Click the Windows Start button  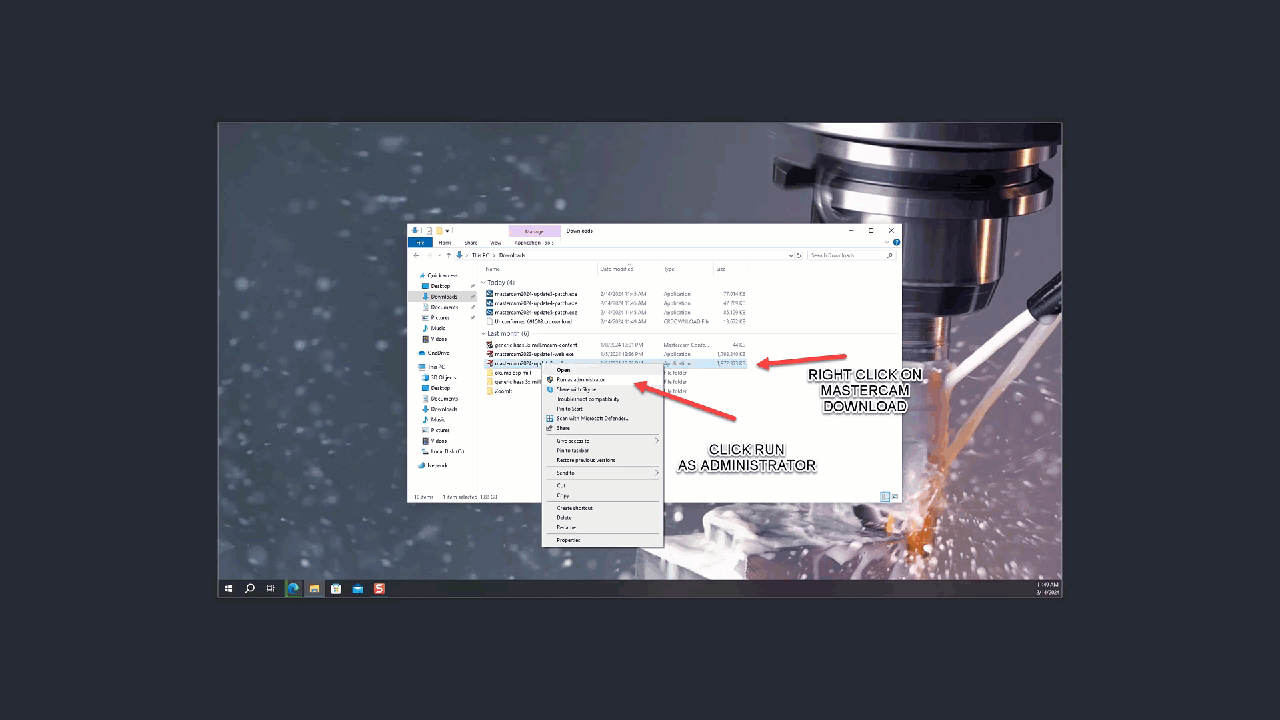click(x=228, y=588)
